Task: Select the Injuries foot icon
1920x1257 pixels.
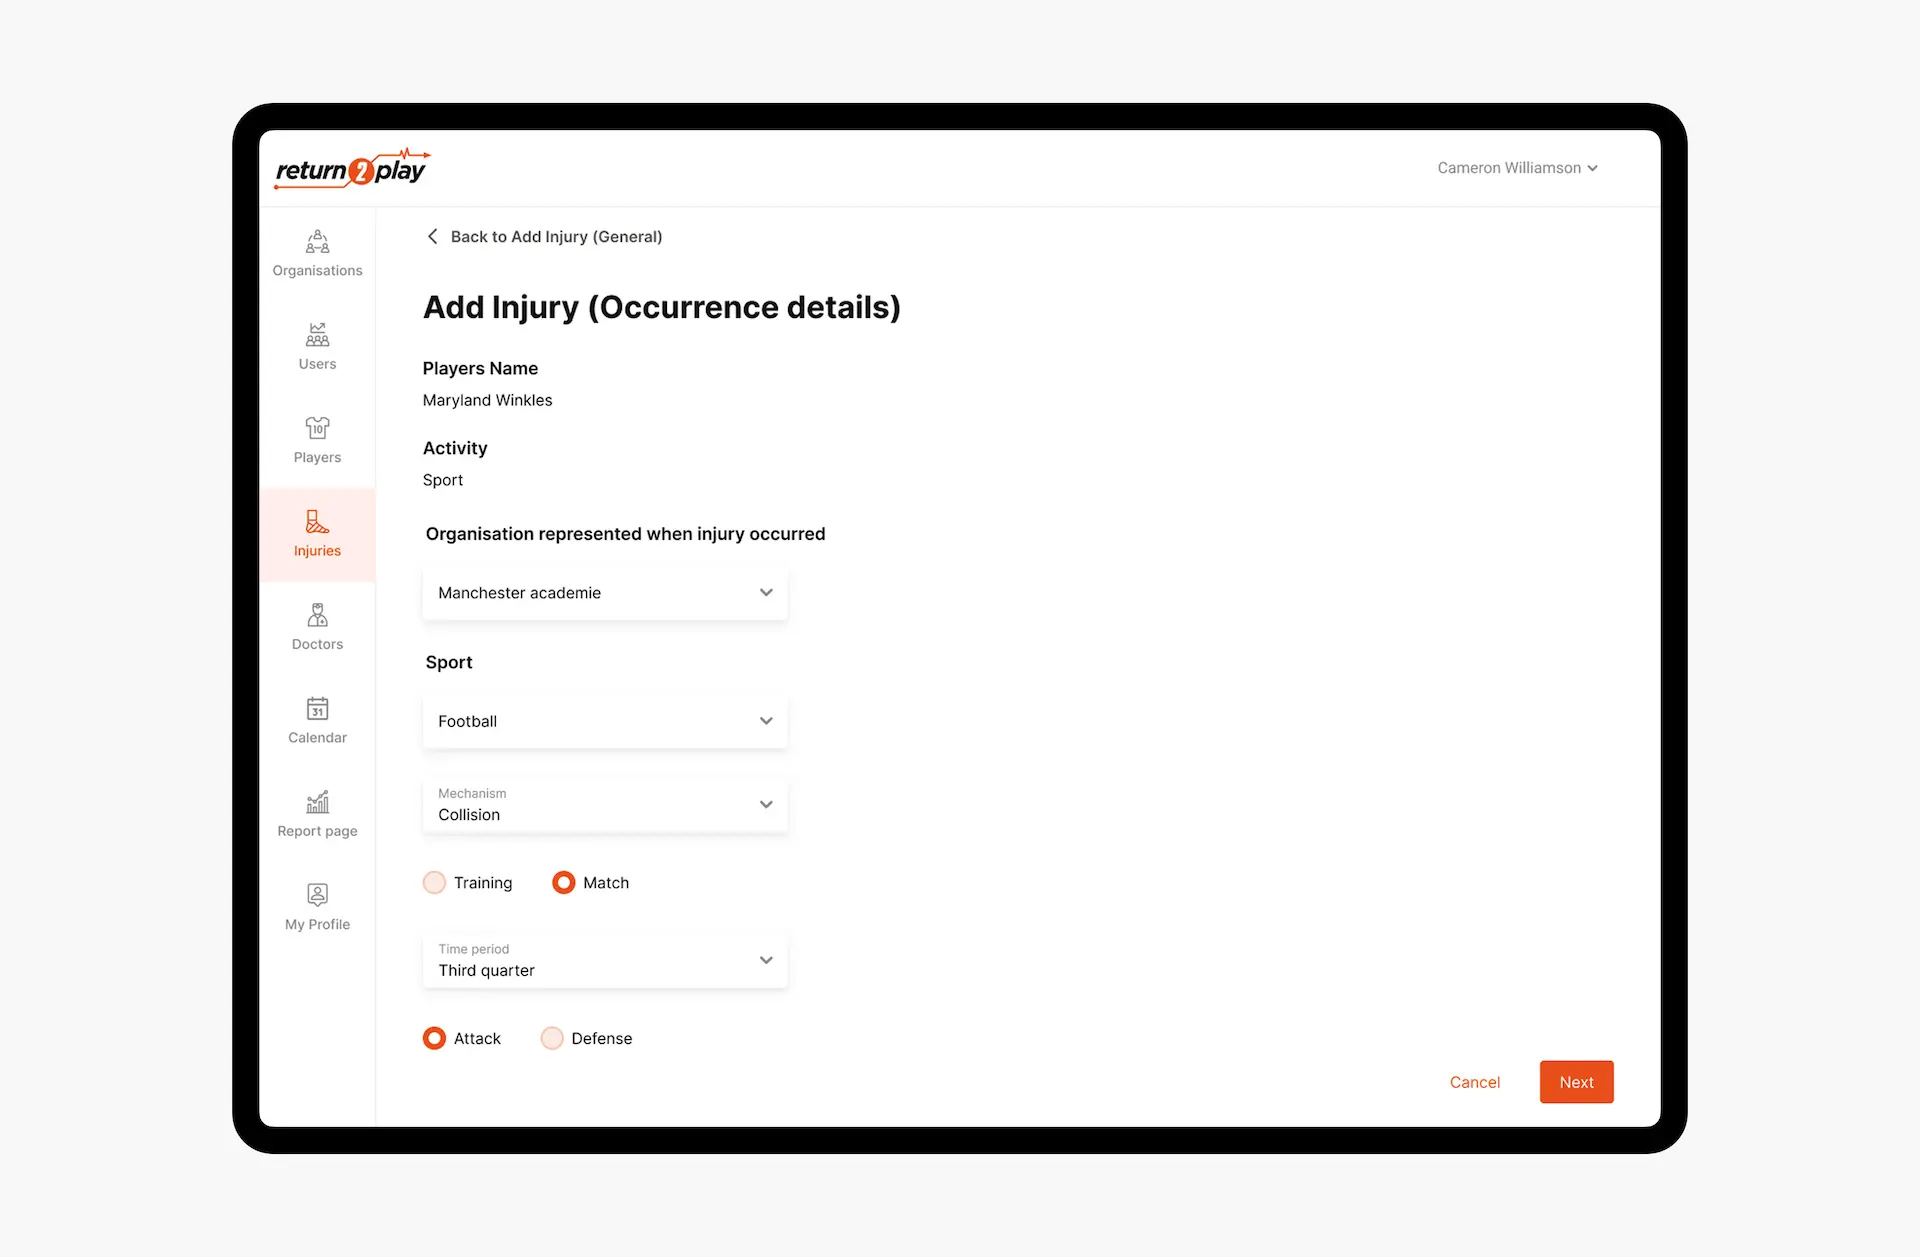Action: coord(317,522)
